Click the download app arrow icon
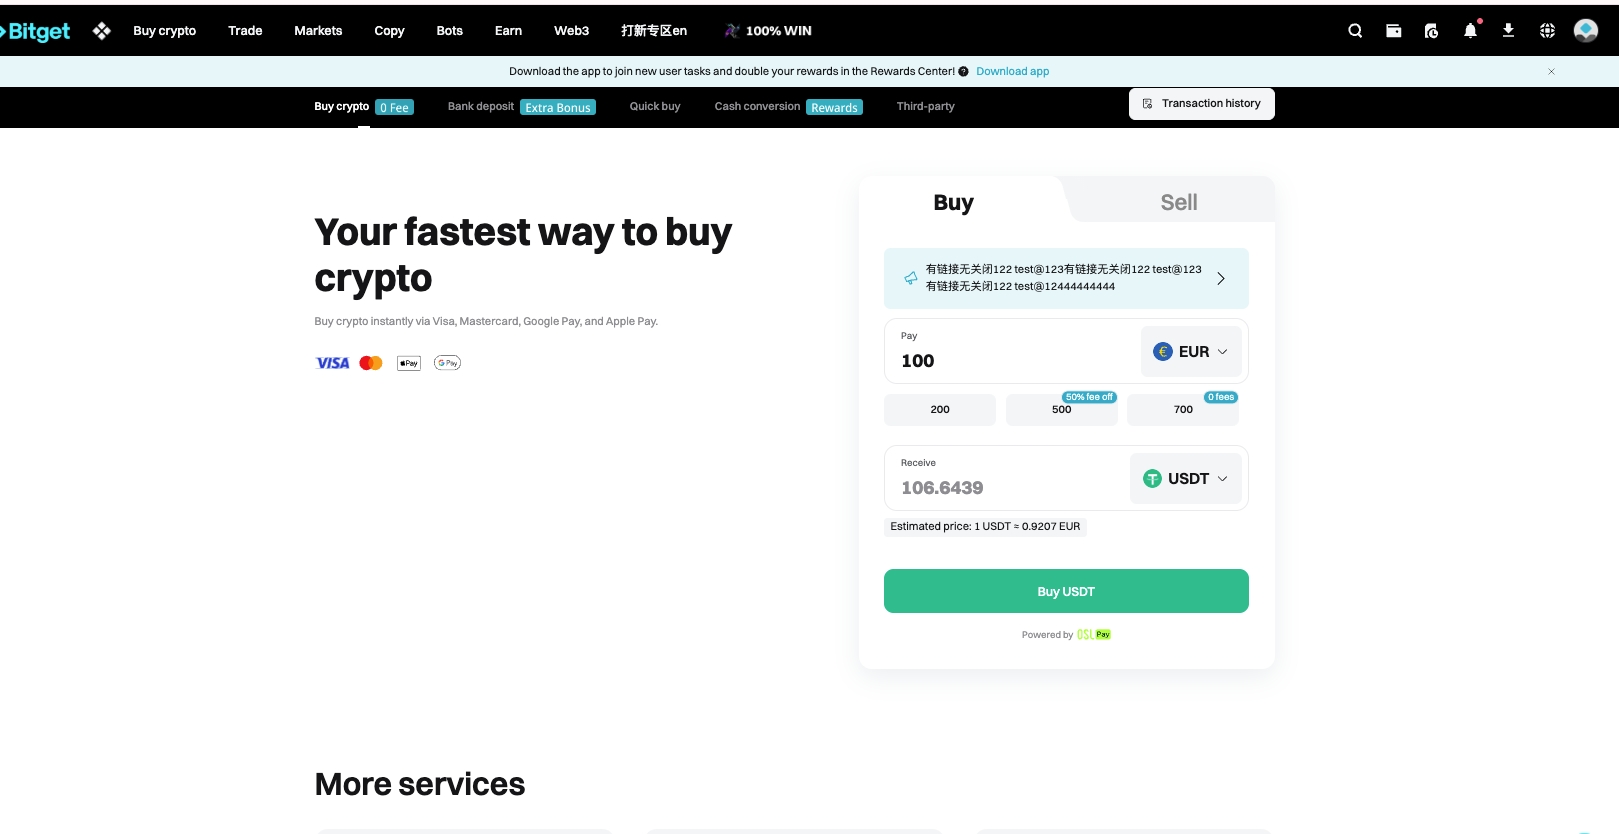Screen dimensions: 1619x834 (1508, 31)
